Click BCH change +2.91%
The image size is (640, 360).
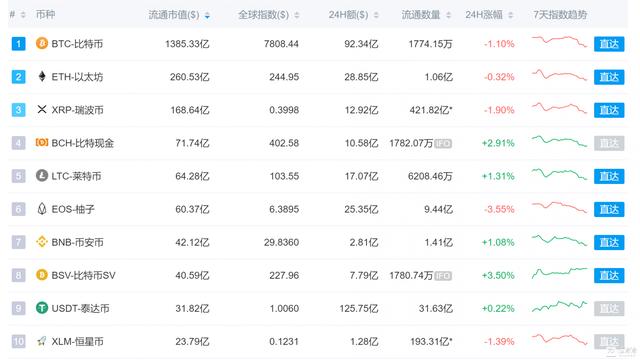(498, 143)
